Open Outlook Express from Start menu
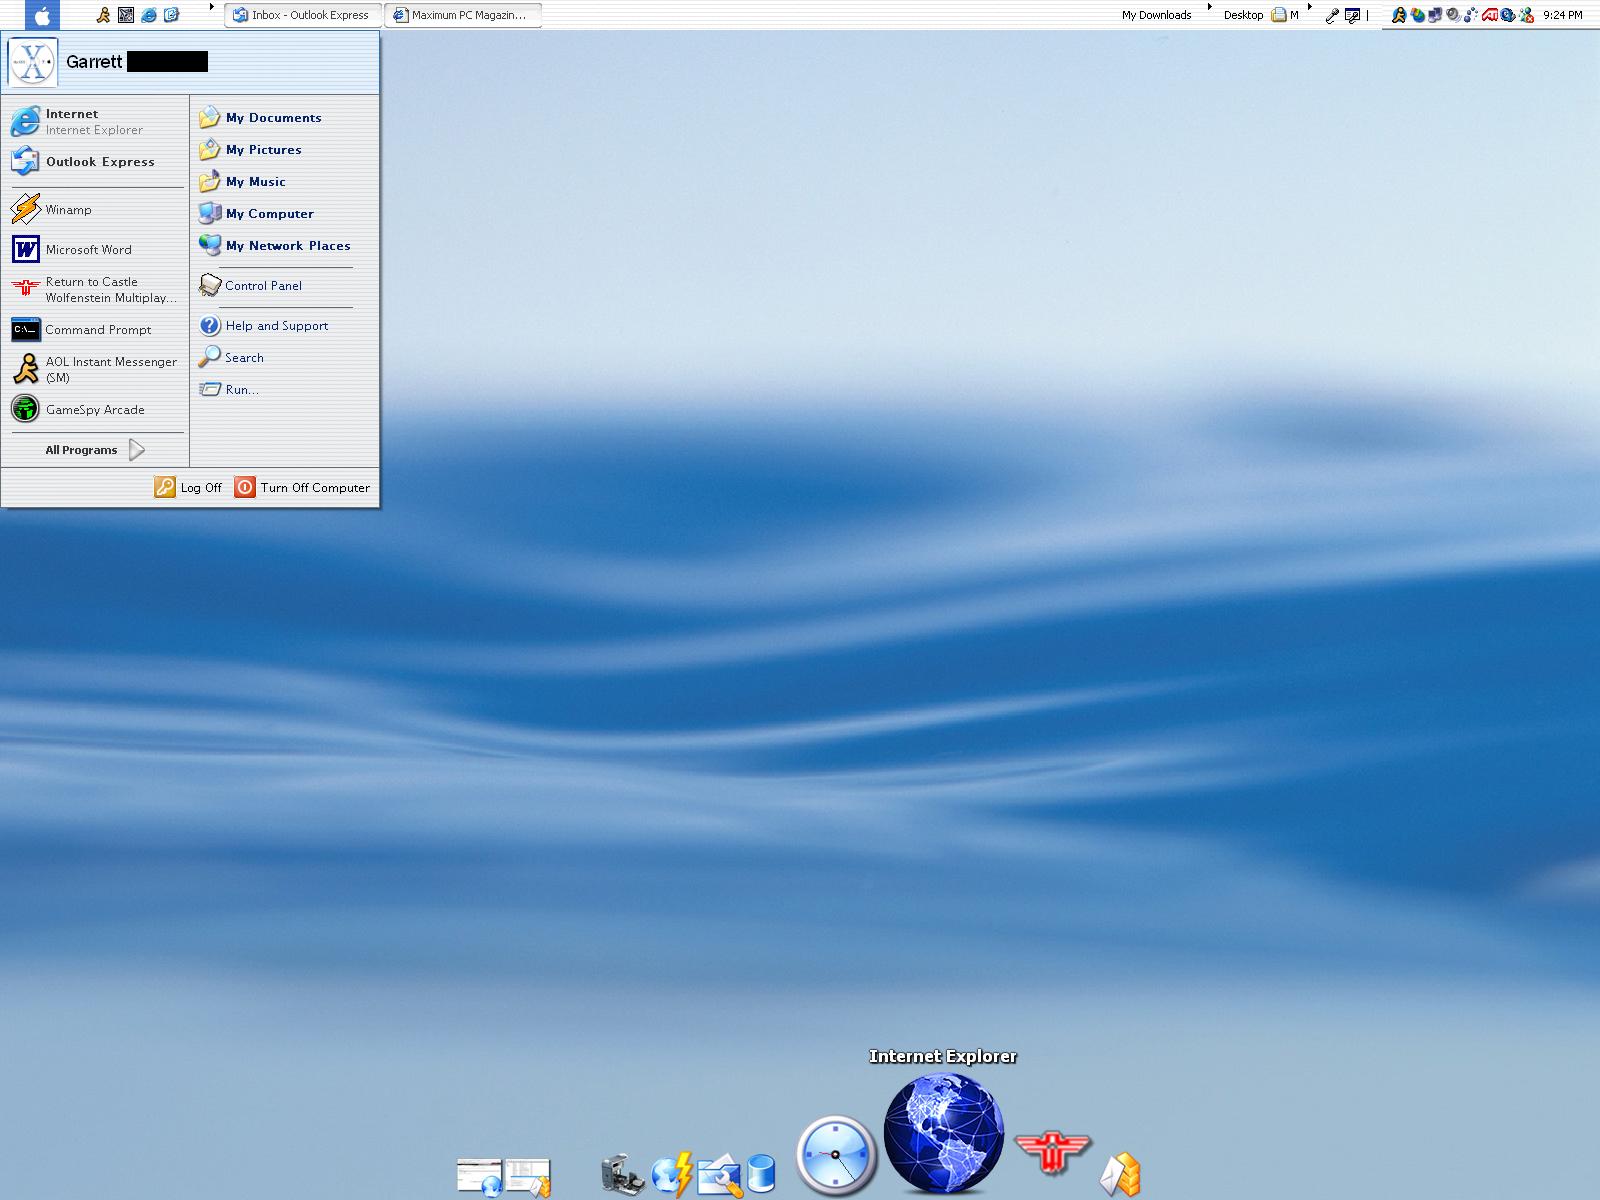The width and height of the screenshot is (1600, 1200). tap(96, 162)
